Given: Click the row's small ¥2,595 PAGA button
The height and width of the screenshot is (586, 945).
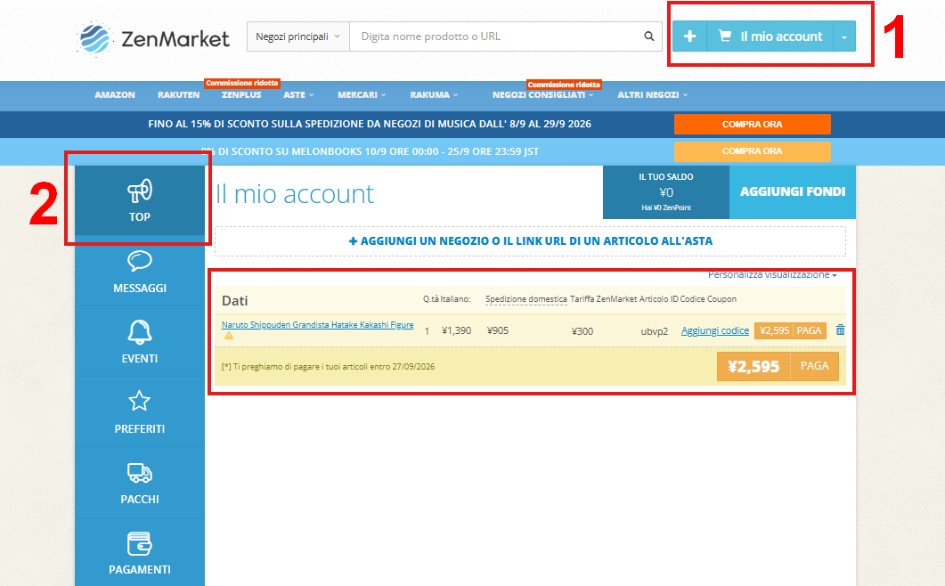Looking at the screenshot, I should [x=790, y=330].
